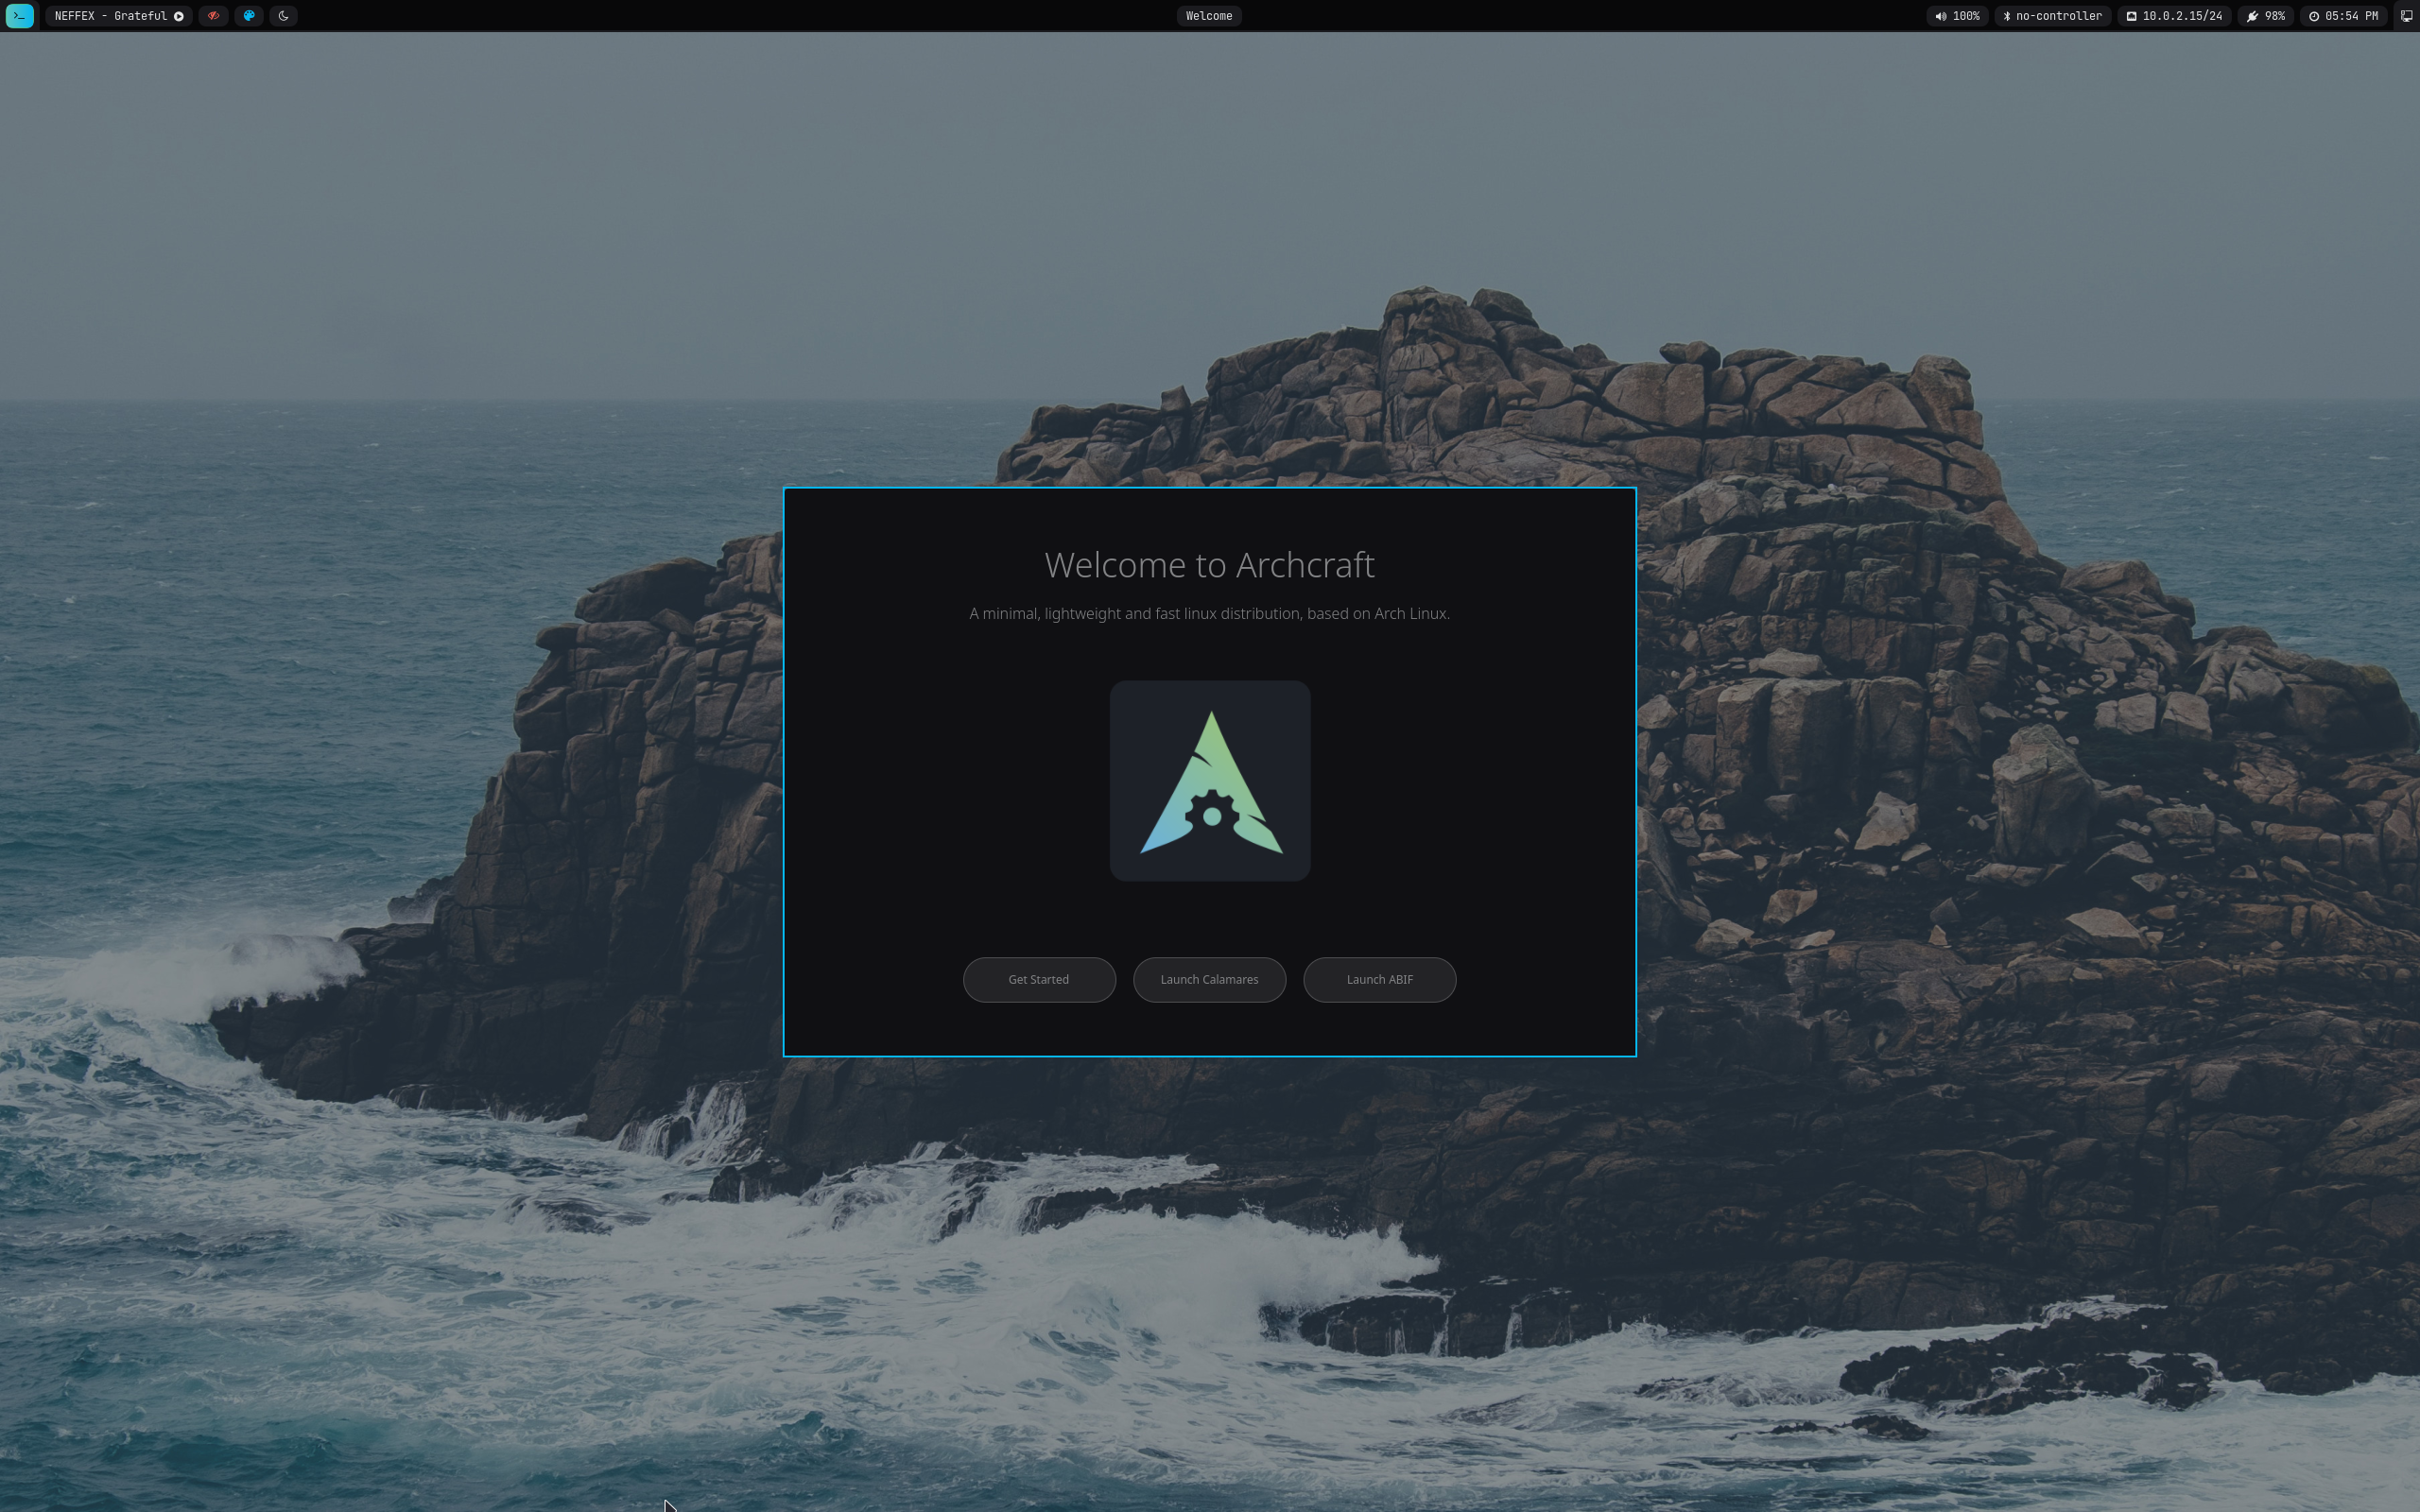Click the clock icon in the bar
Image resolution: width=2420 pixels, height=1512 pixels.
coord(2313,16)
